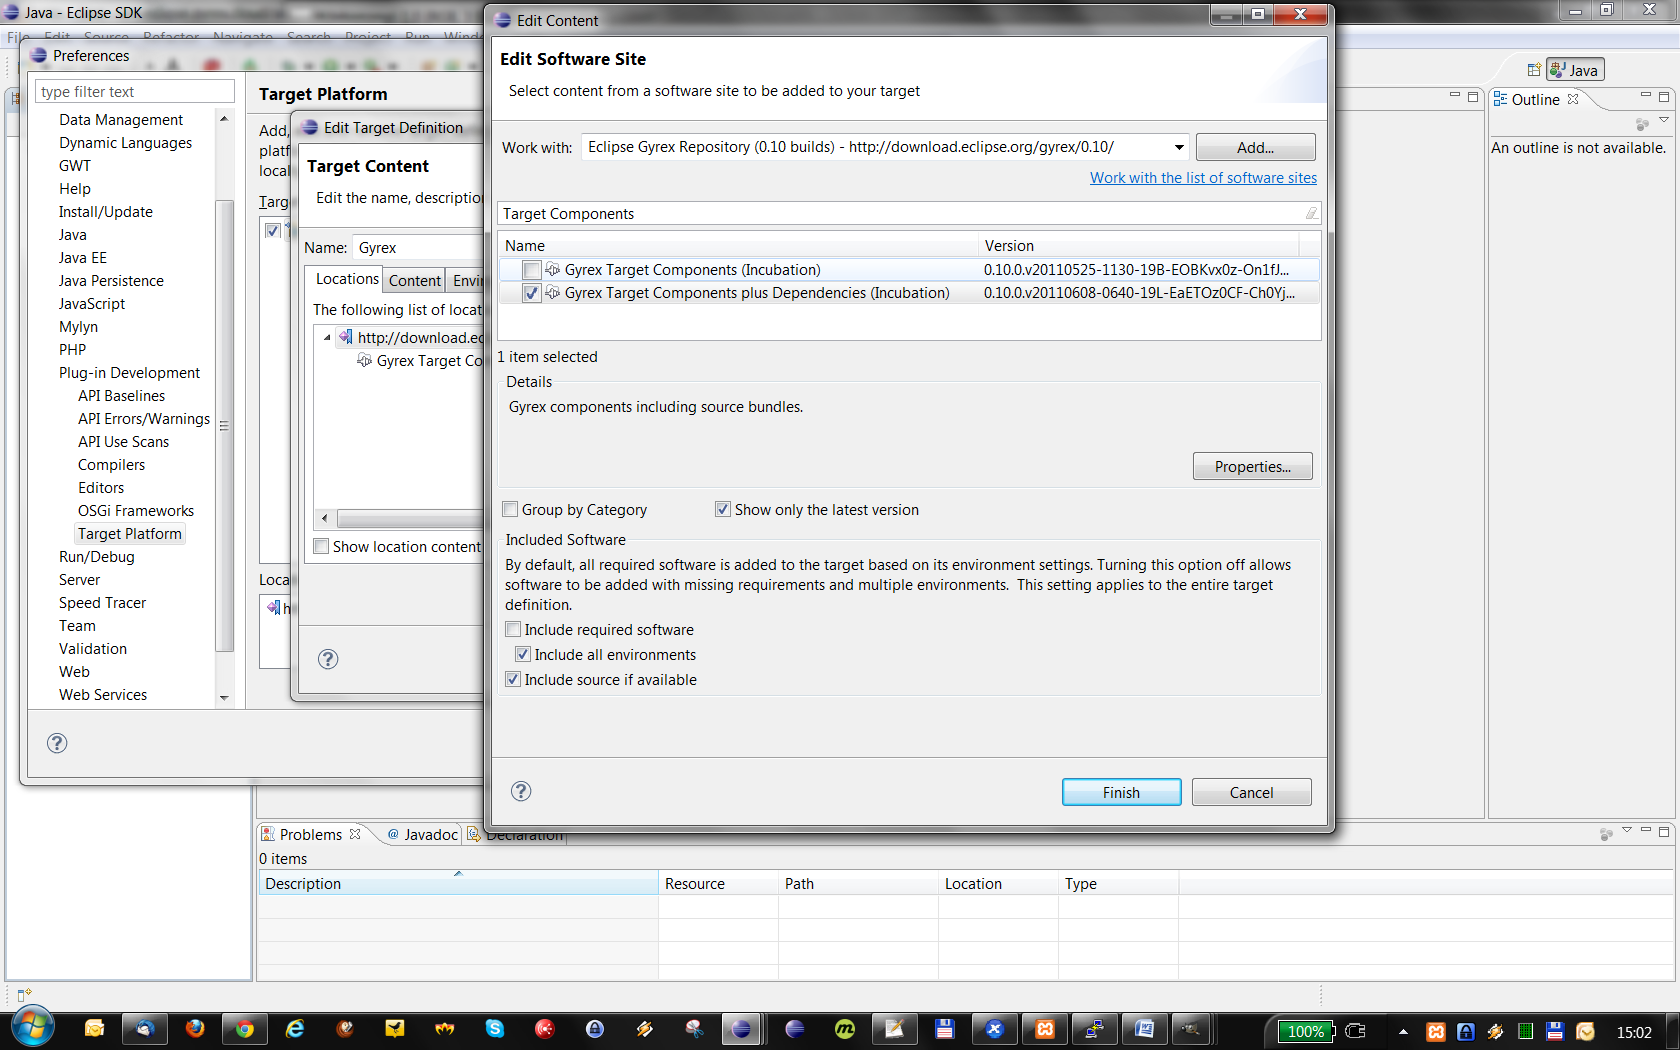Open Skype from the taskbar
Image resolution: width=1680 pixels, height=1050 pixels.
(495, 1028)
